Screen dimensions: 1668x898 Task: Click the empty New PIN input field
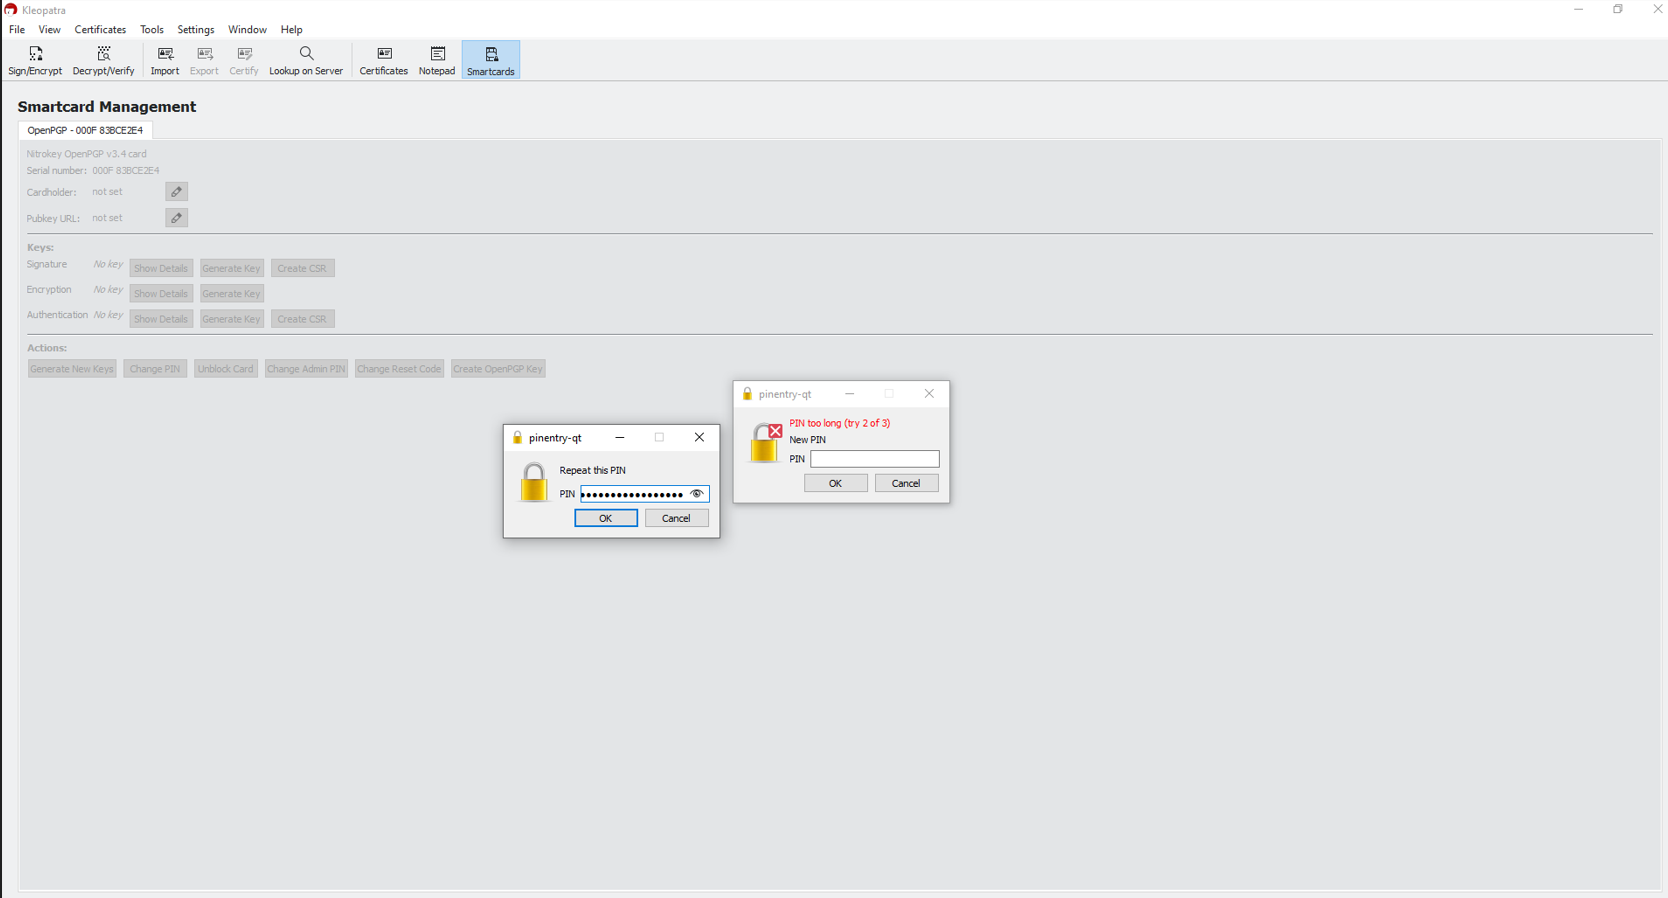tap(874, 459)
